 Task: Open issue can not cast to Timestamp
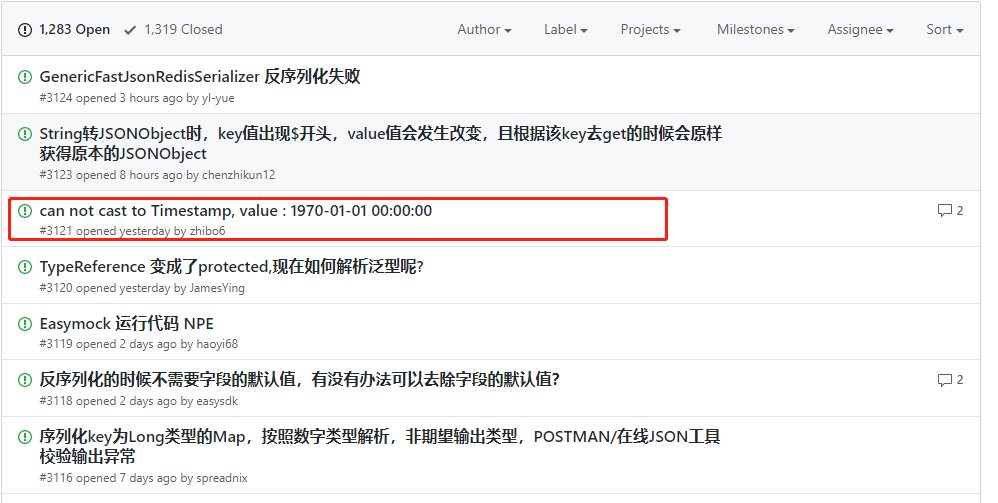point(235,211)
